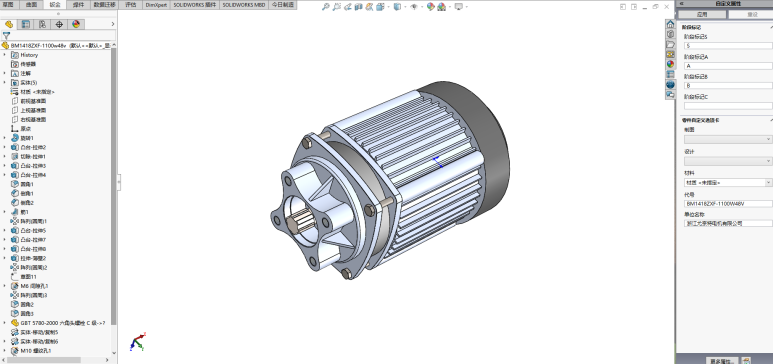Collapse the 阶段标记 section
The width and height of the screenshot is (773, 364).
pos(771,27)
